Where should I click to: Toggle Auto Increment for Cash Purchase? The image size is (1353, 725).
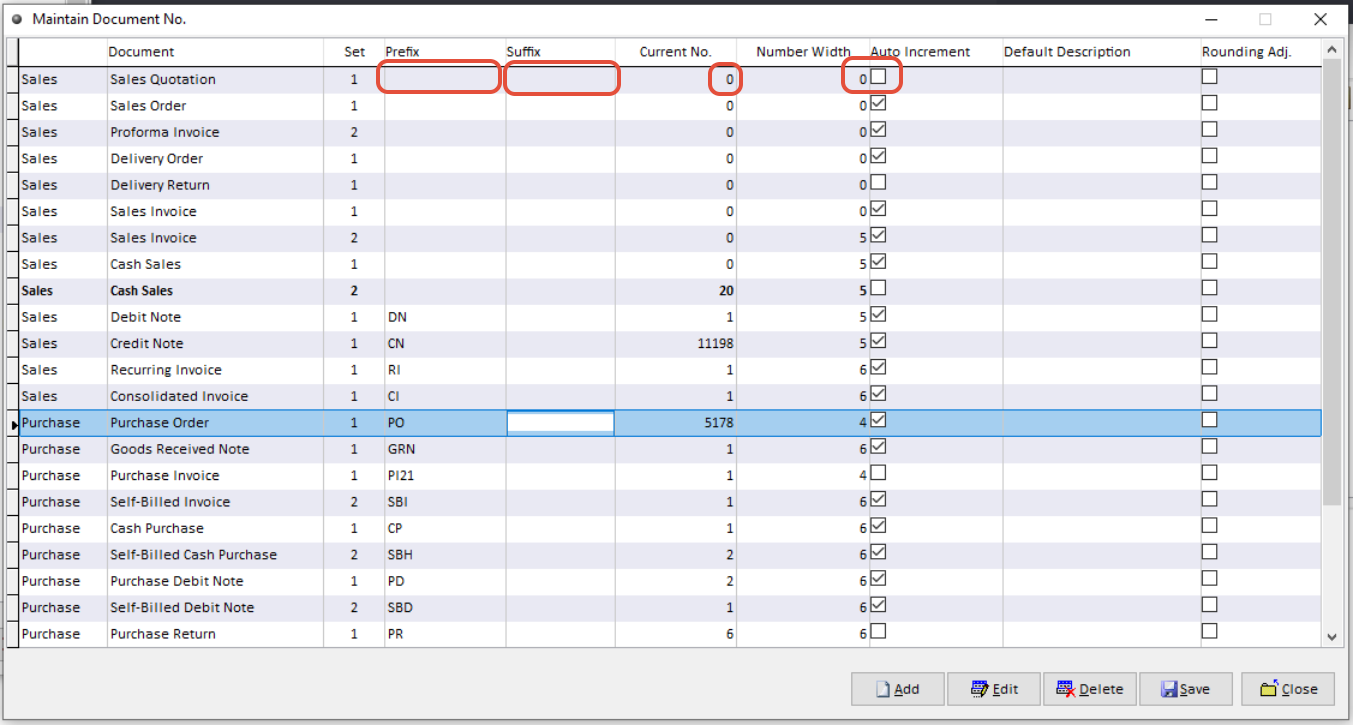pyautogui.click(x=878, y=525)
